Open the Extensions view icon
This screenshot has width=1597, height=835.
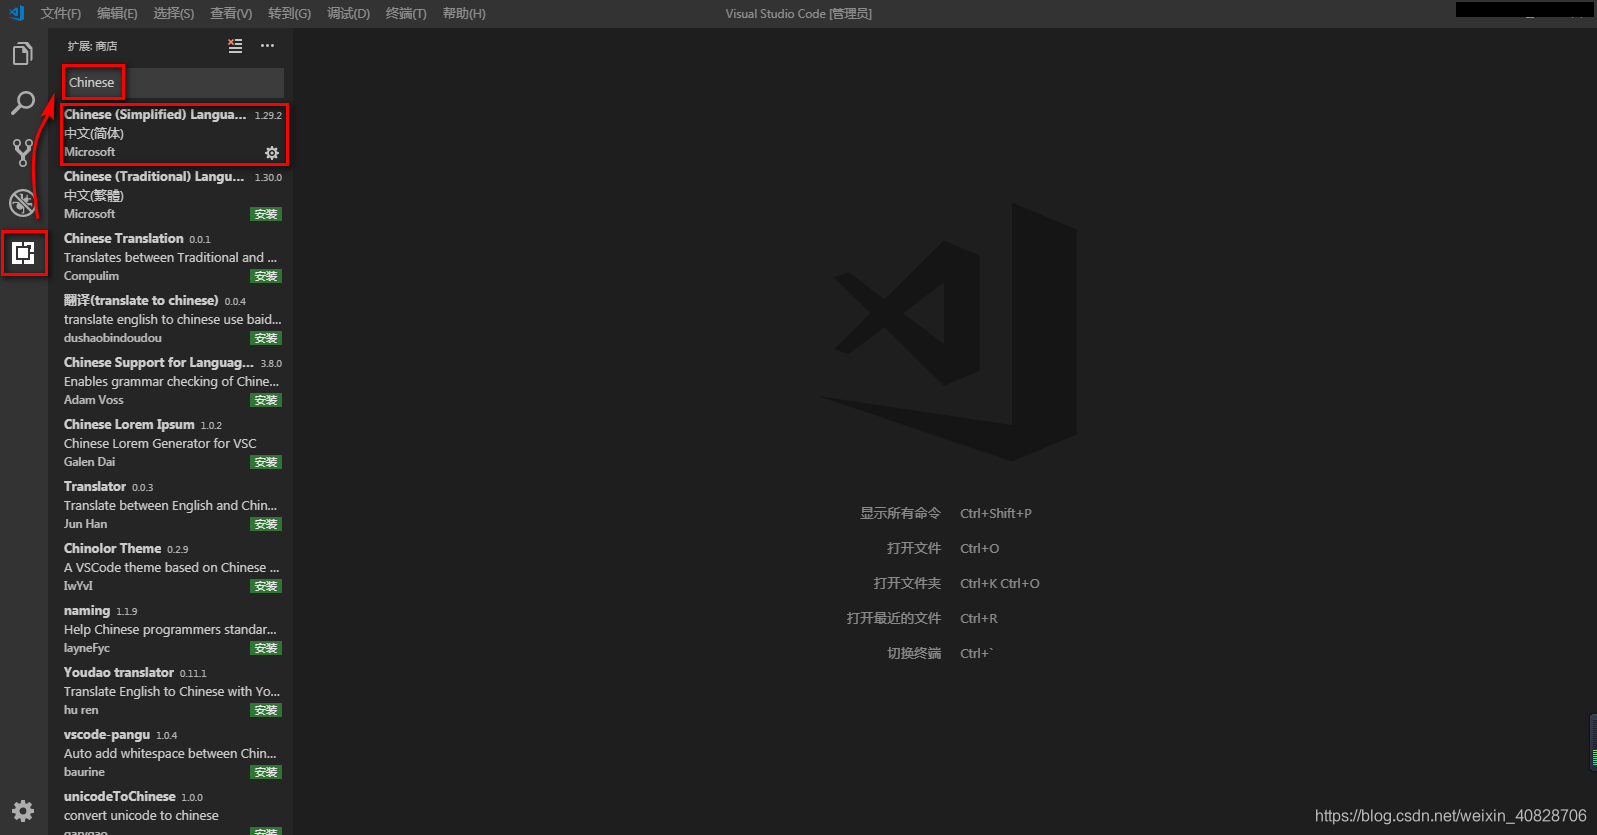pos(23,253)
